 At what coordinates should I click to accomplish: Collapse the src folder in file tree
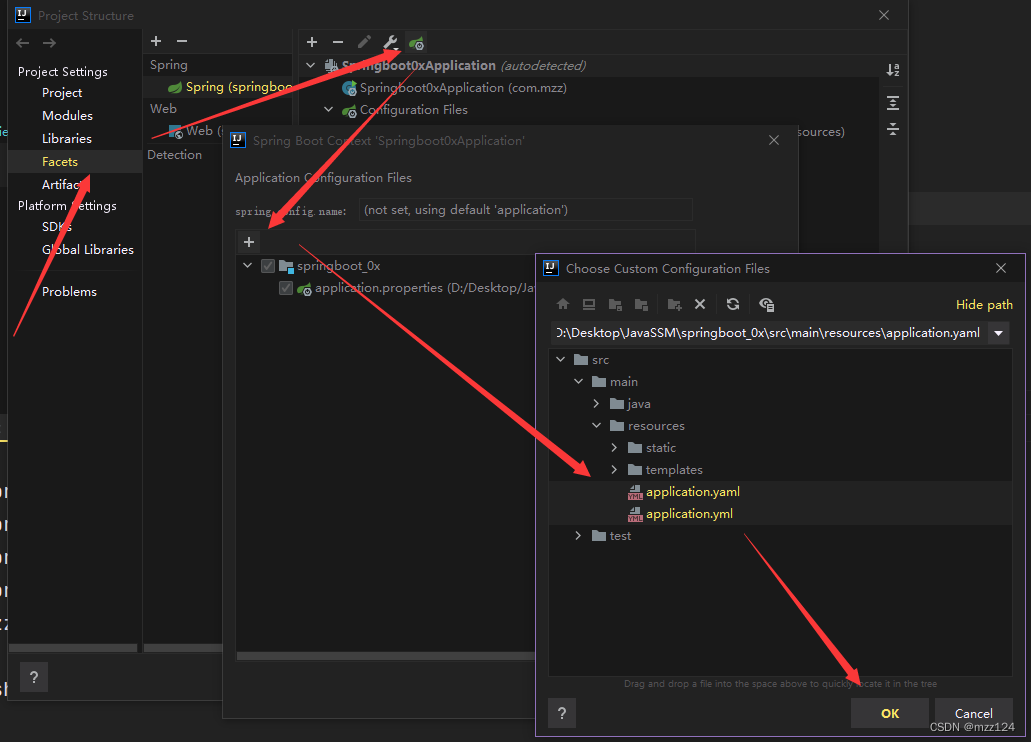[x=561, y=359]
